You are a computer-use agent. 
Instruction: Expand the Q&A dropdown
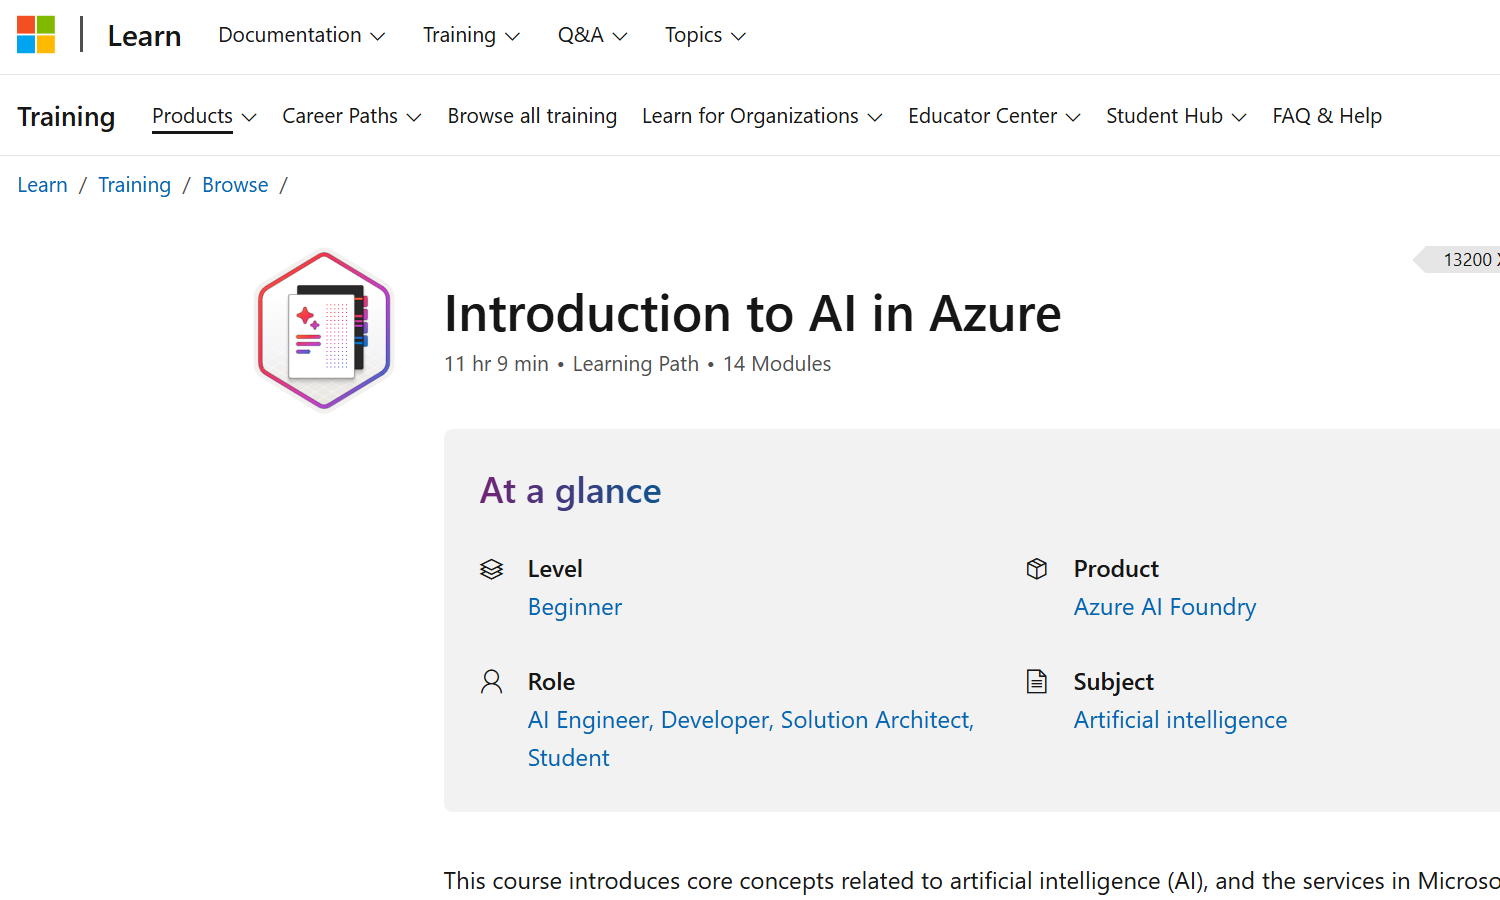[x=592, y=35]
